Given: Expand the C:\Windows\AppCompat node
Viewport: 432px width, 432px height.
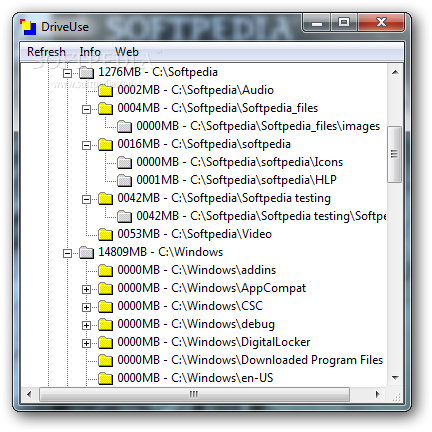Looking at the screenshot, I should coord(86,289).
